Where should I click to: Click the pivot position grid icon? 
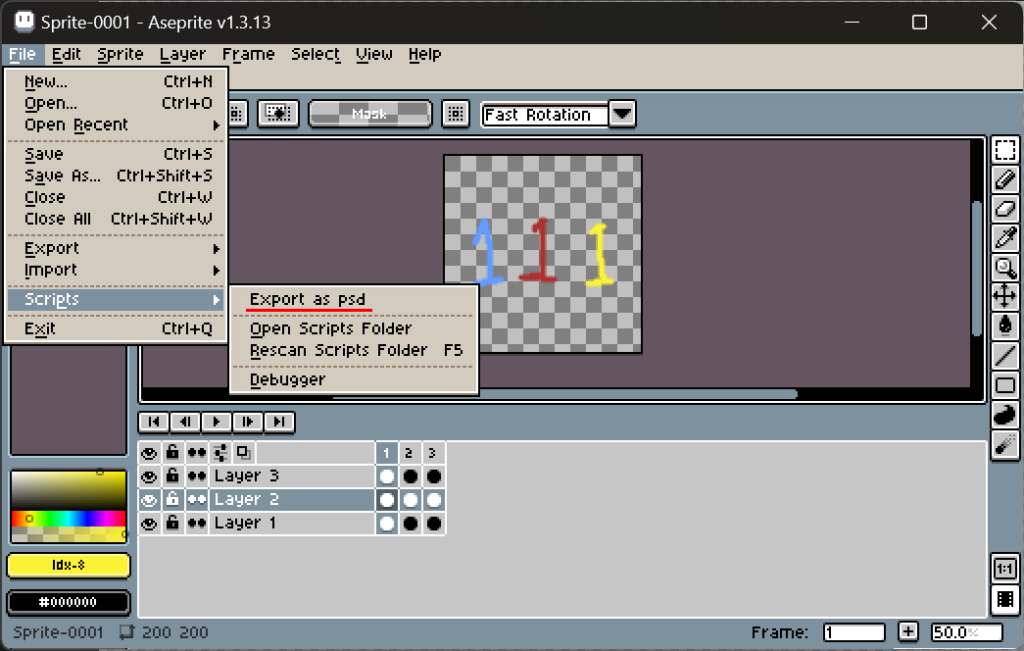point(456,114)
